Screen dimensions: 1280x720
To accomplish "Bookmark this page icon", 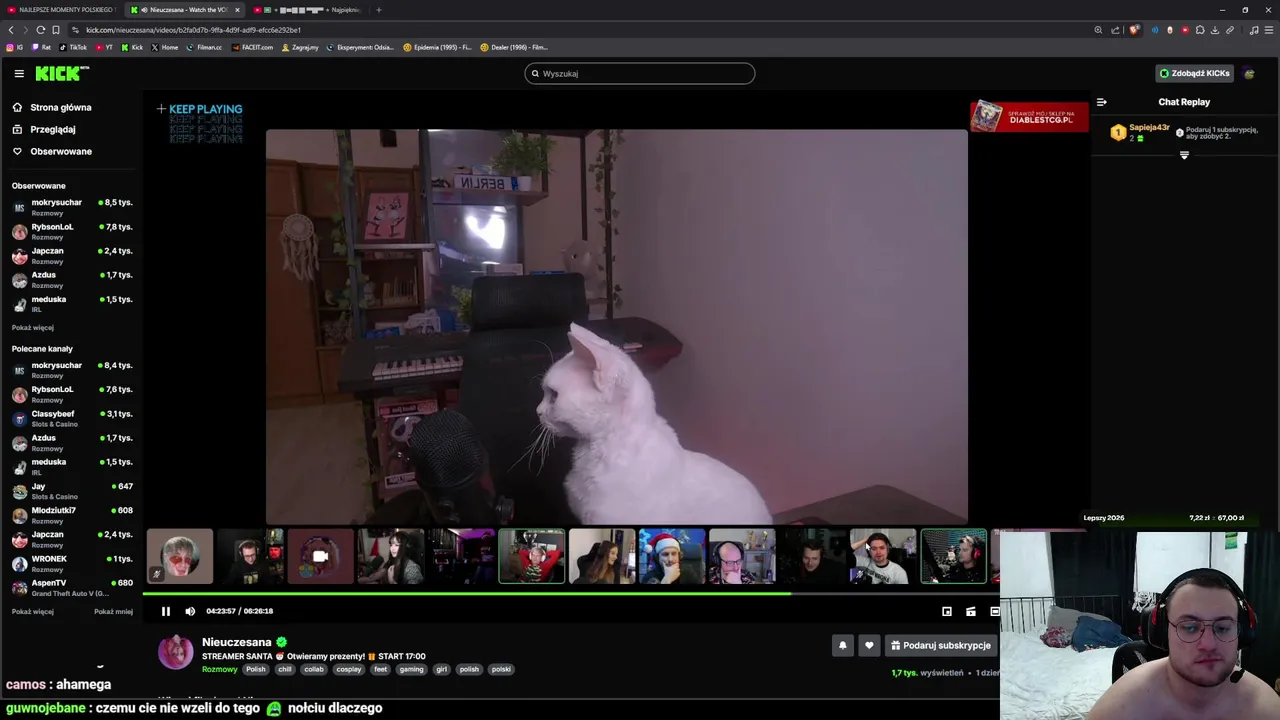I will (x=55, y=30).
